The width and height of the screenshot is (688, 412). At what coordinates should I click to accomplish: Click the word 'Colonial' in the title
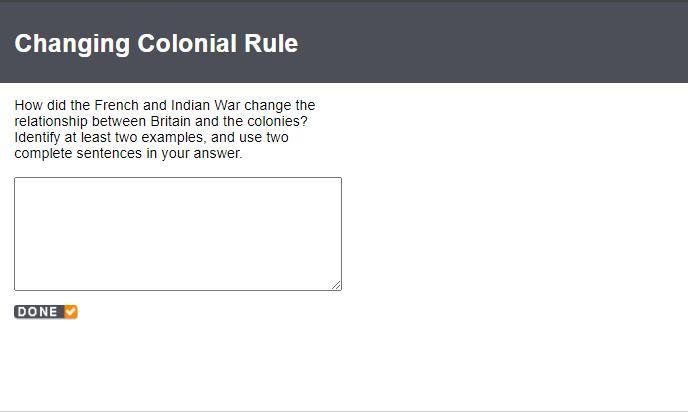(x=187, y=43)
